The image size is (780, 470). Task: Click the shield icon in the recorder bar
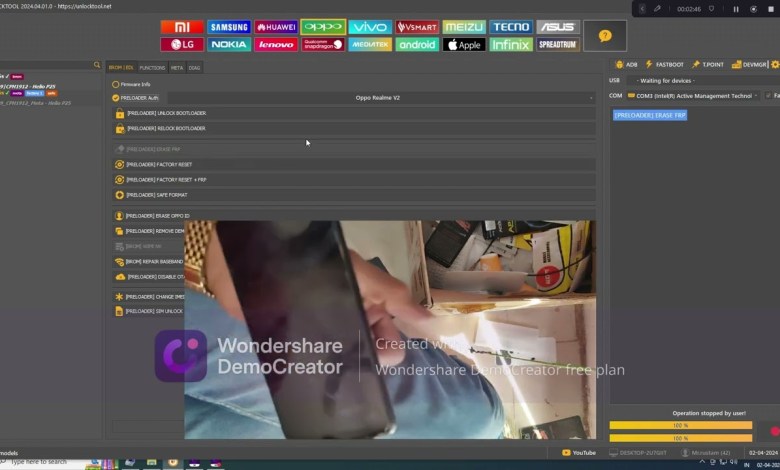(x=711, y=9)
